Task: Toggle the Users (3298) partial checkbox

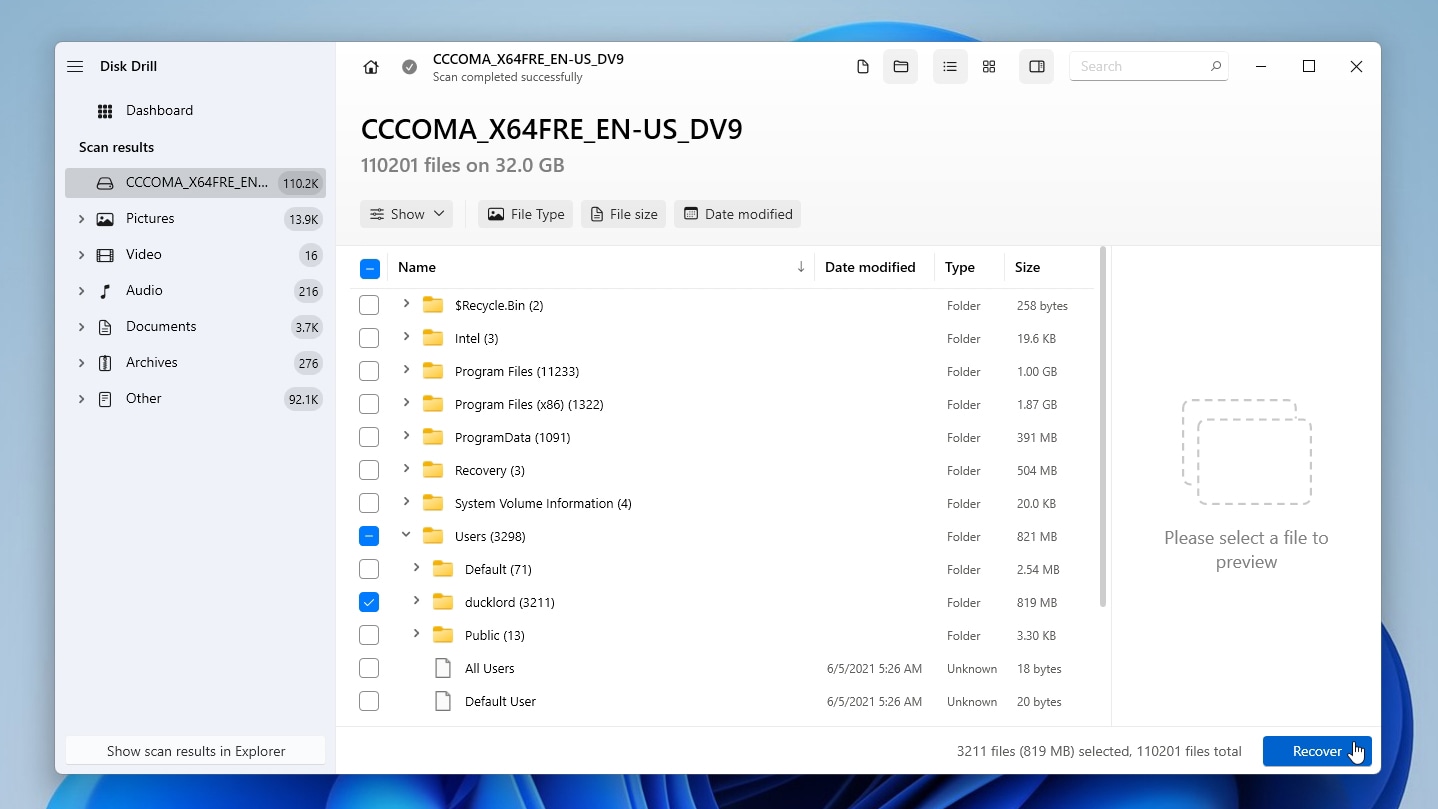Action: [369, 536]
